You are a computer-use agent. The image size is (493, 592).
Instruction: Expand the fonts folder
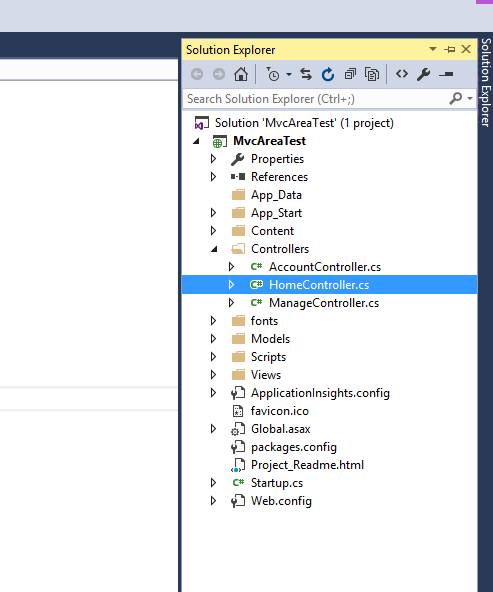pos(213,321)
